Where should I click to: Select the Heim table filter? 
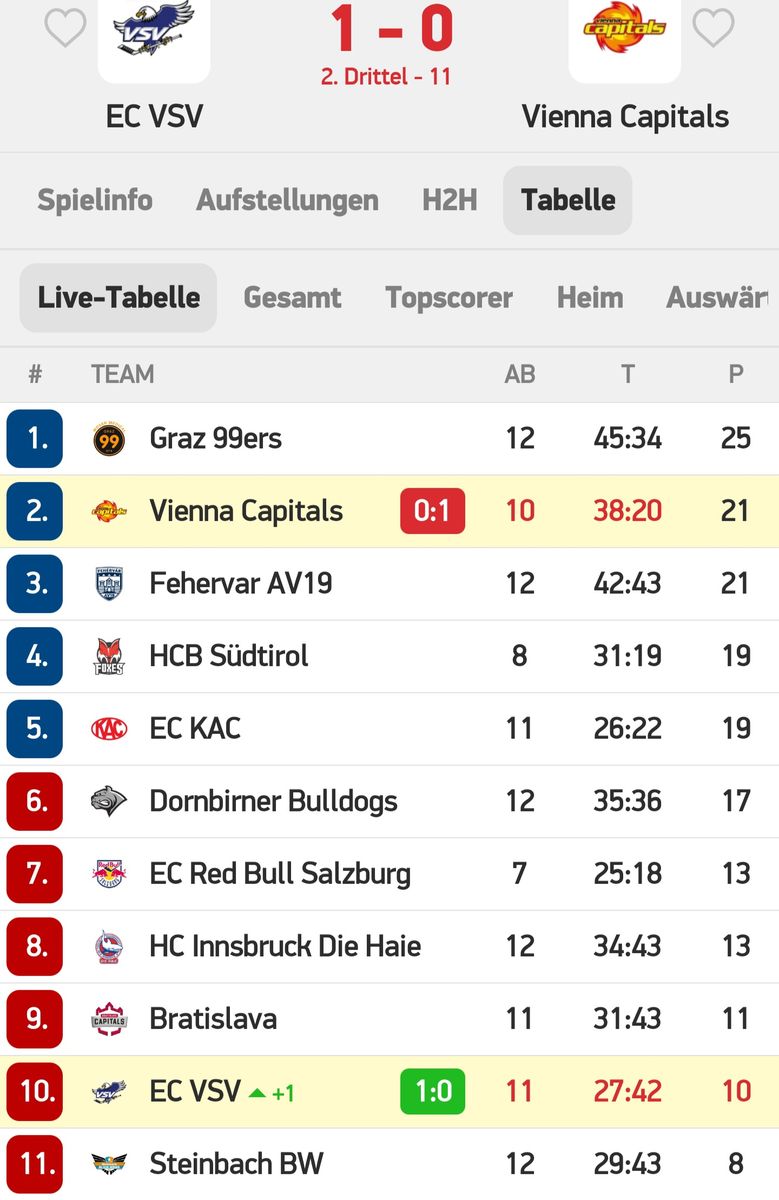coord(590,298)
